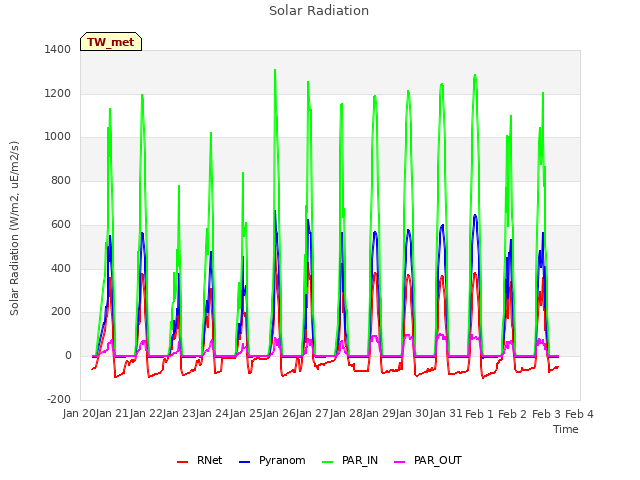
Task: Toggle the RNet series in the legend
Action: click(200, 460)
